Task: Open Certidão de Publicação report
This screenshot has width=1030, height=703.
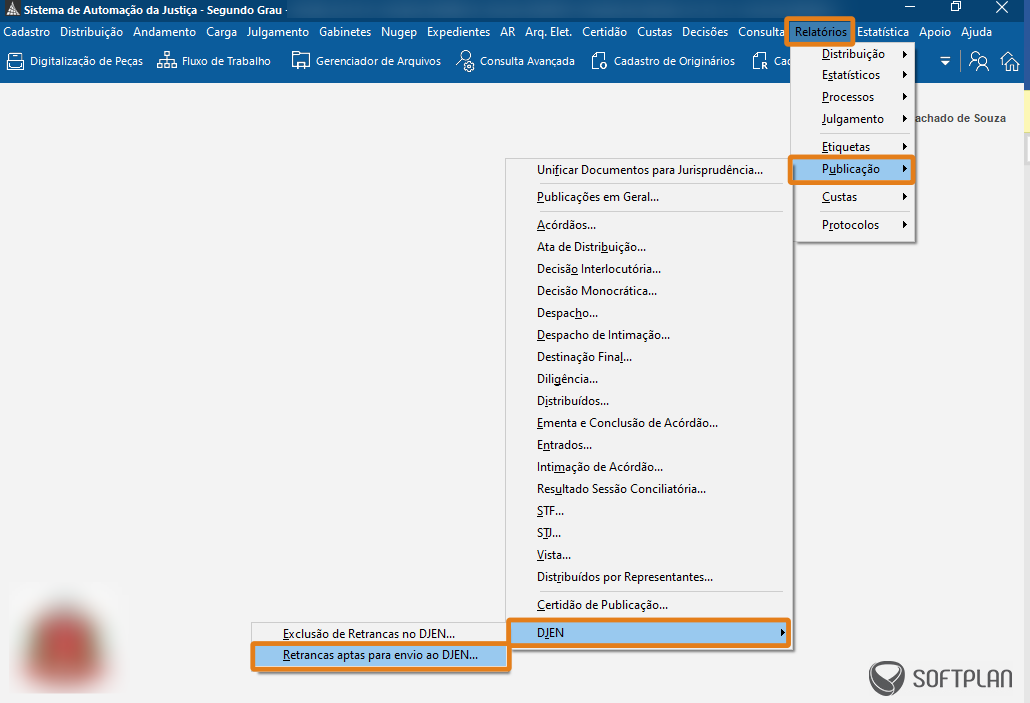Action: [602, 605]
